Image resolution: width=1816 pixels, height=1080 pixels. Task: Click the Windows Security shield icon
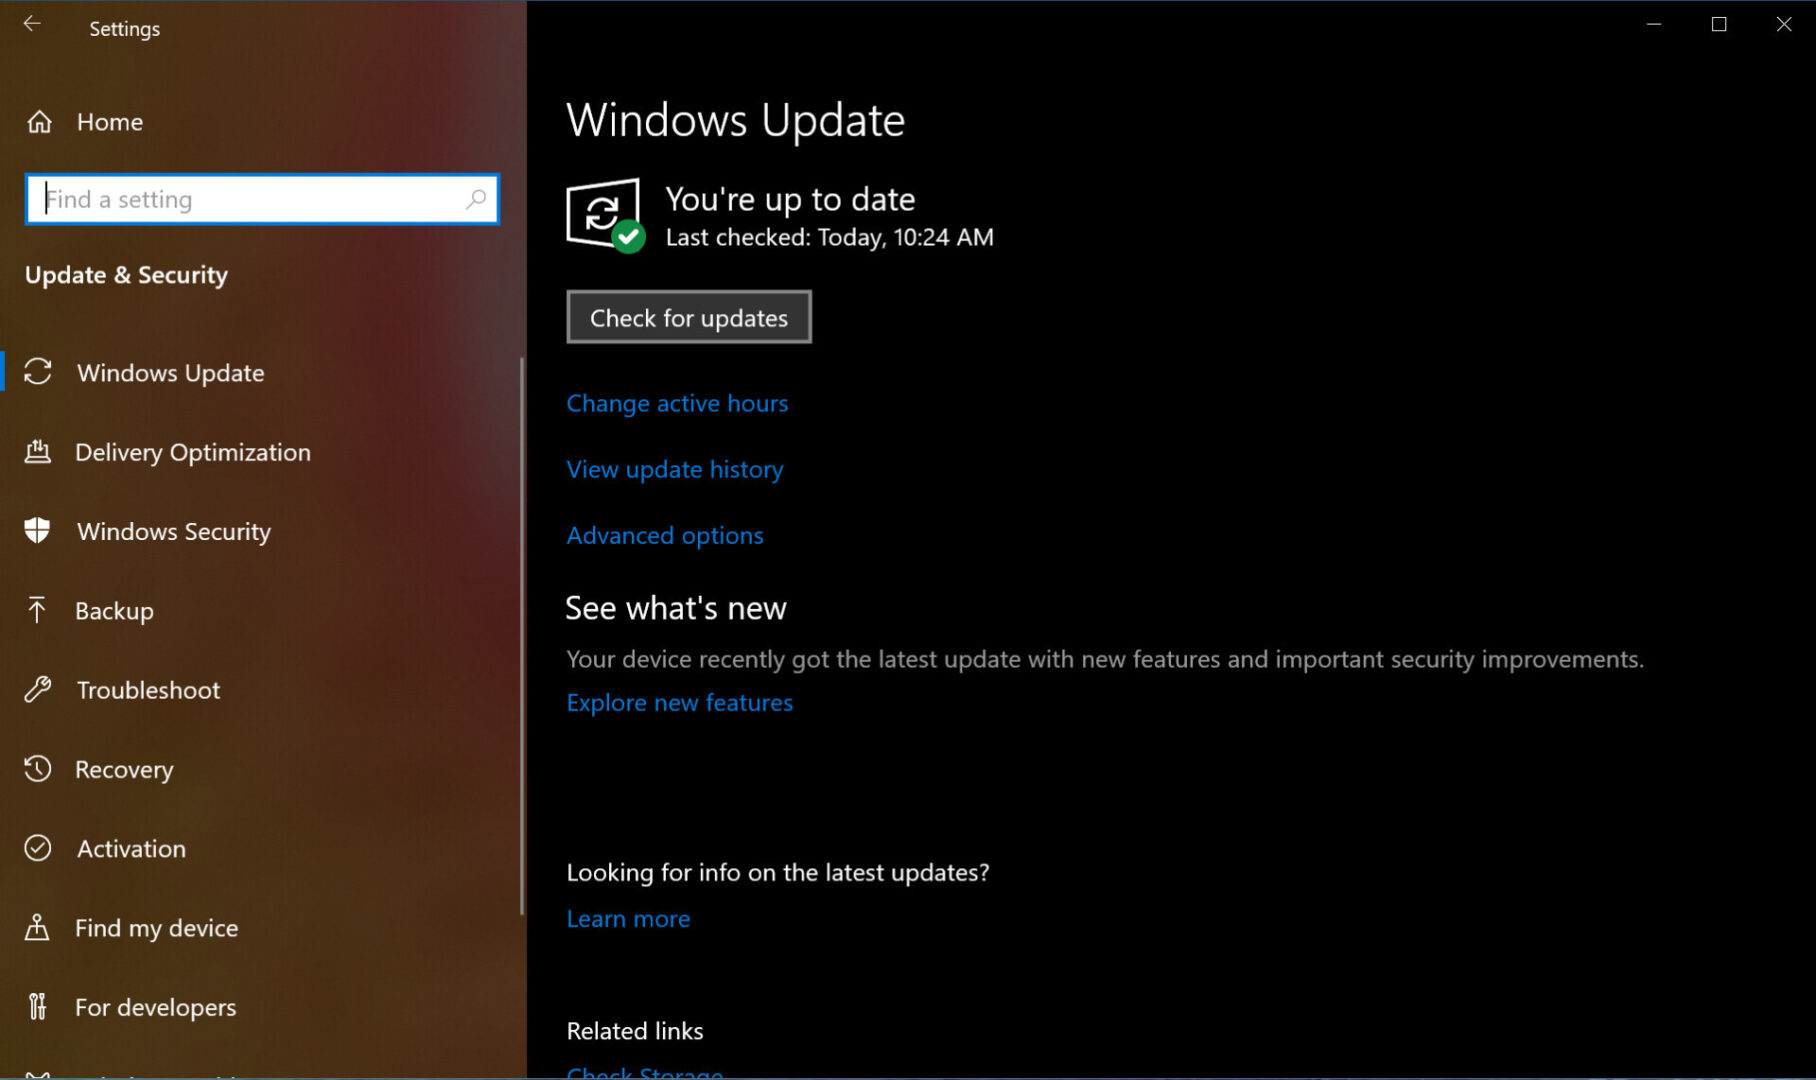38,531
